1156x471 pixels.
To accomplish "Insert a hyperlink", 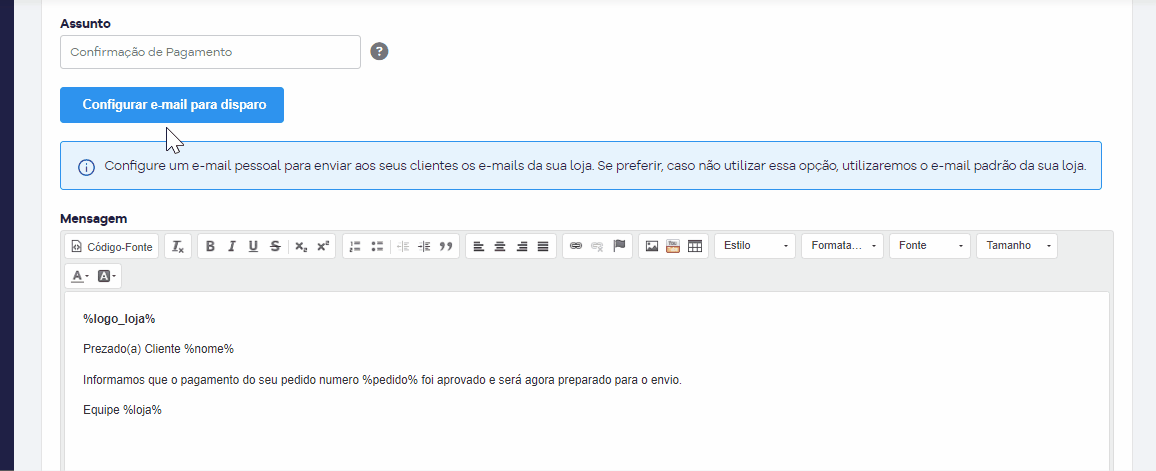I will pos(577,246).
